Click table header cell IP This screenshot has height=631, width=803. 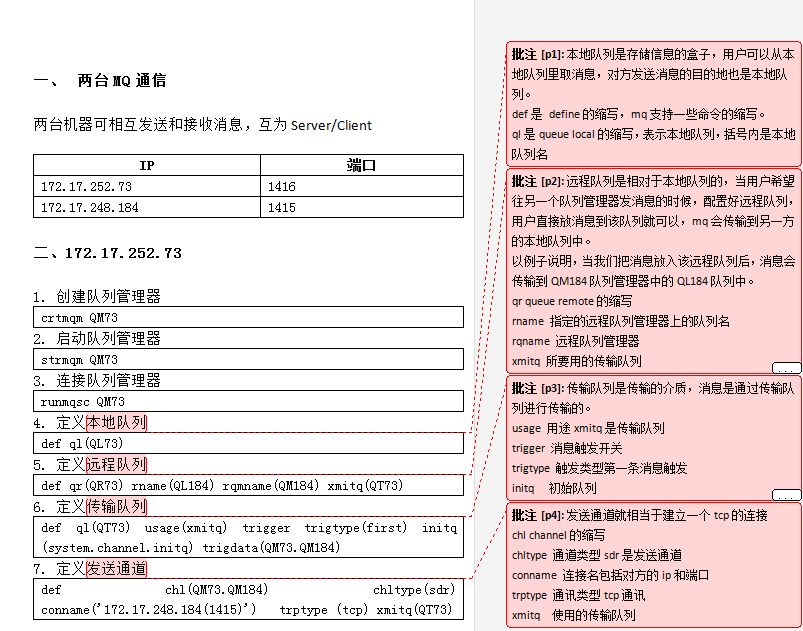pos(147,165)
